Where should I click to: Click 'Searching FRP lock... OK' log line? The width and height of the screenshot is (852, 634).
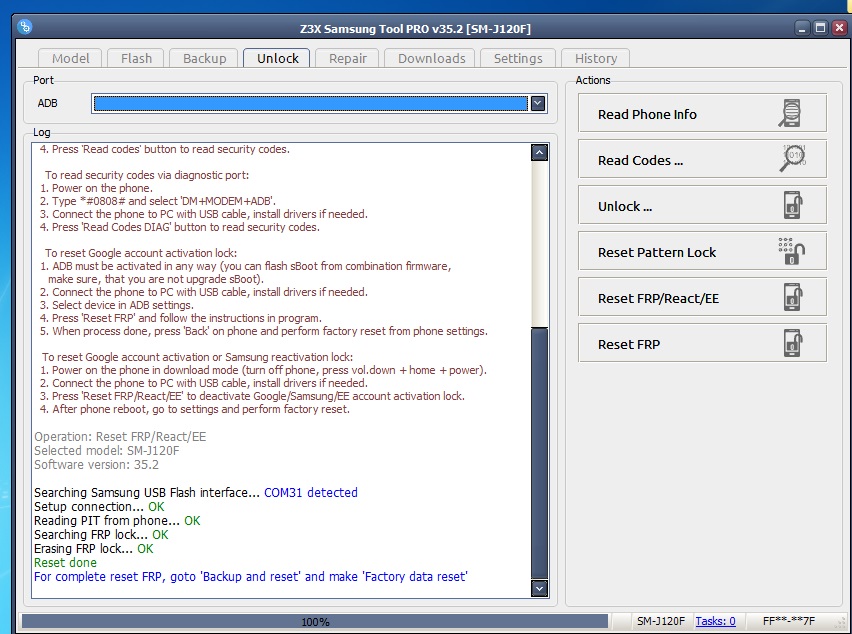tap(101, 535)
